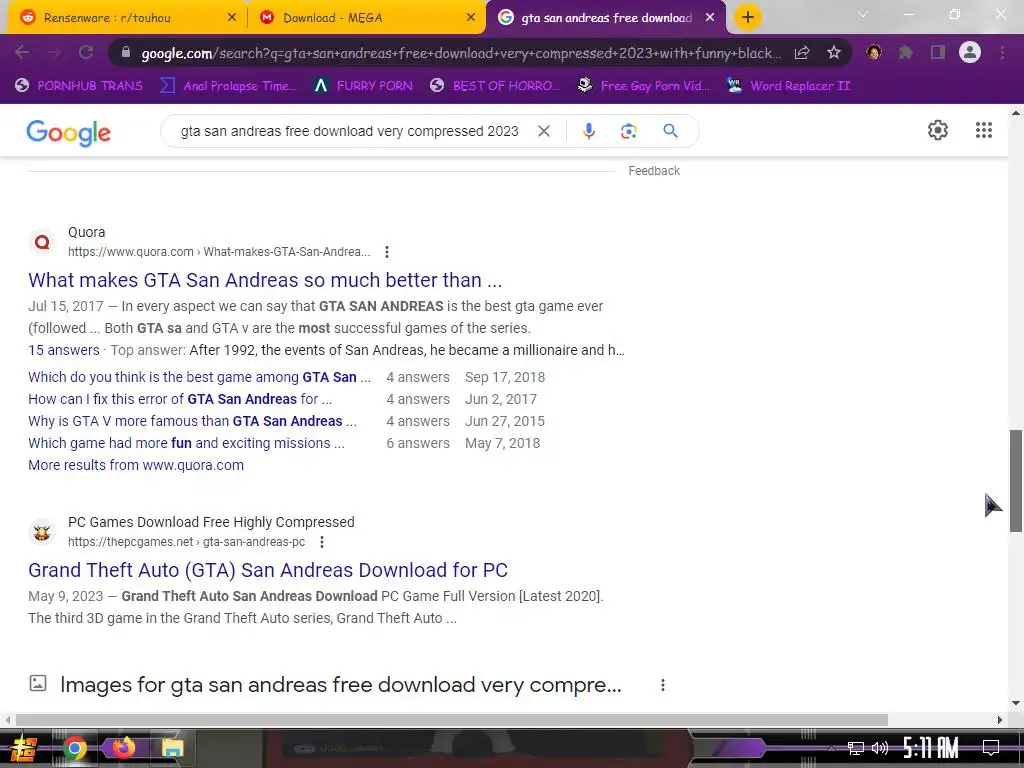Click the vertical scrollbar thumb

pos(1016,481)
